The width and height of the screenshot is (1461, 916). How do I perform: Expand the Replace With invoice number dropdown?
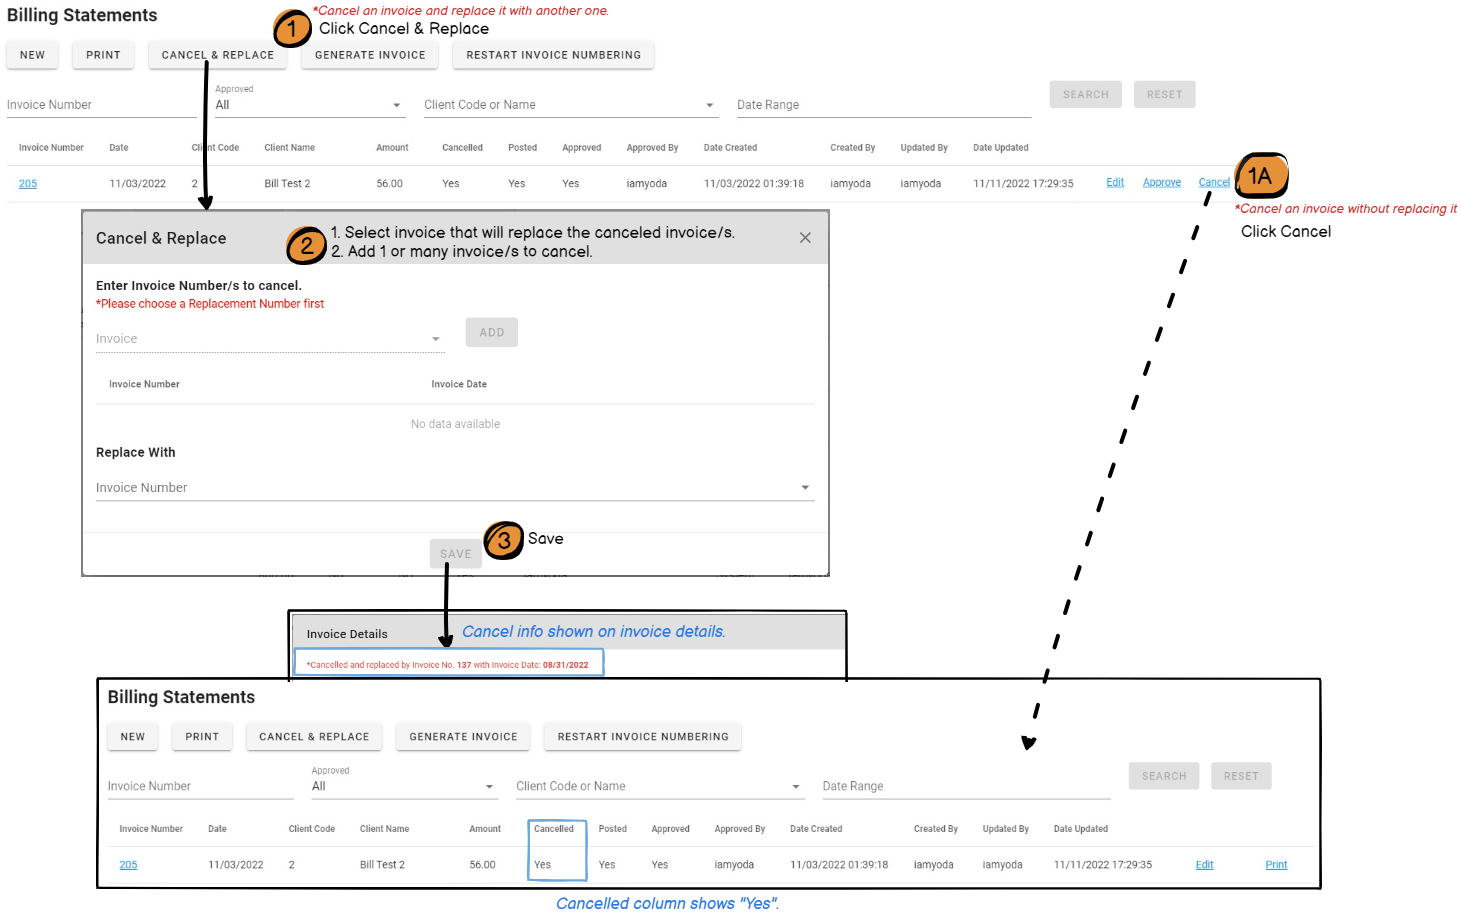[454, 488]
